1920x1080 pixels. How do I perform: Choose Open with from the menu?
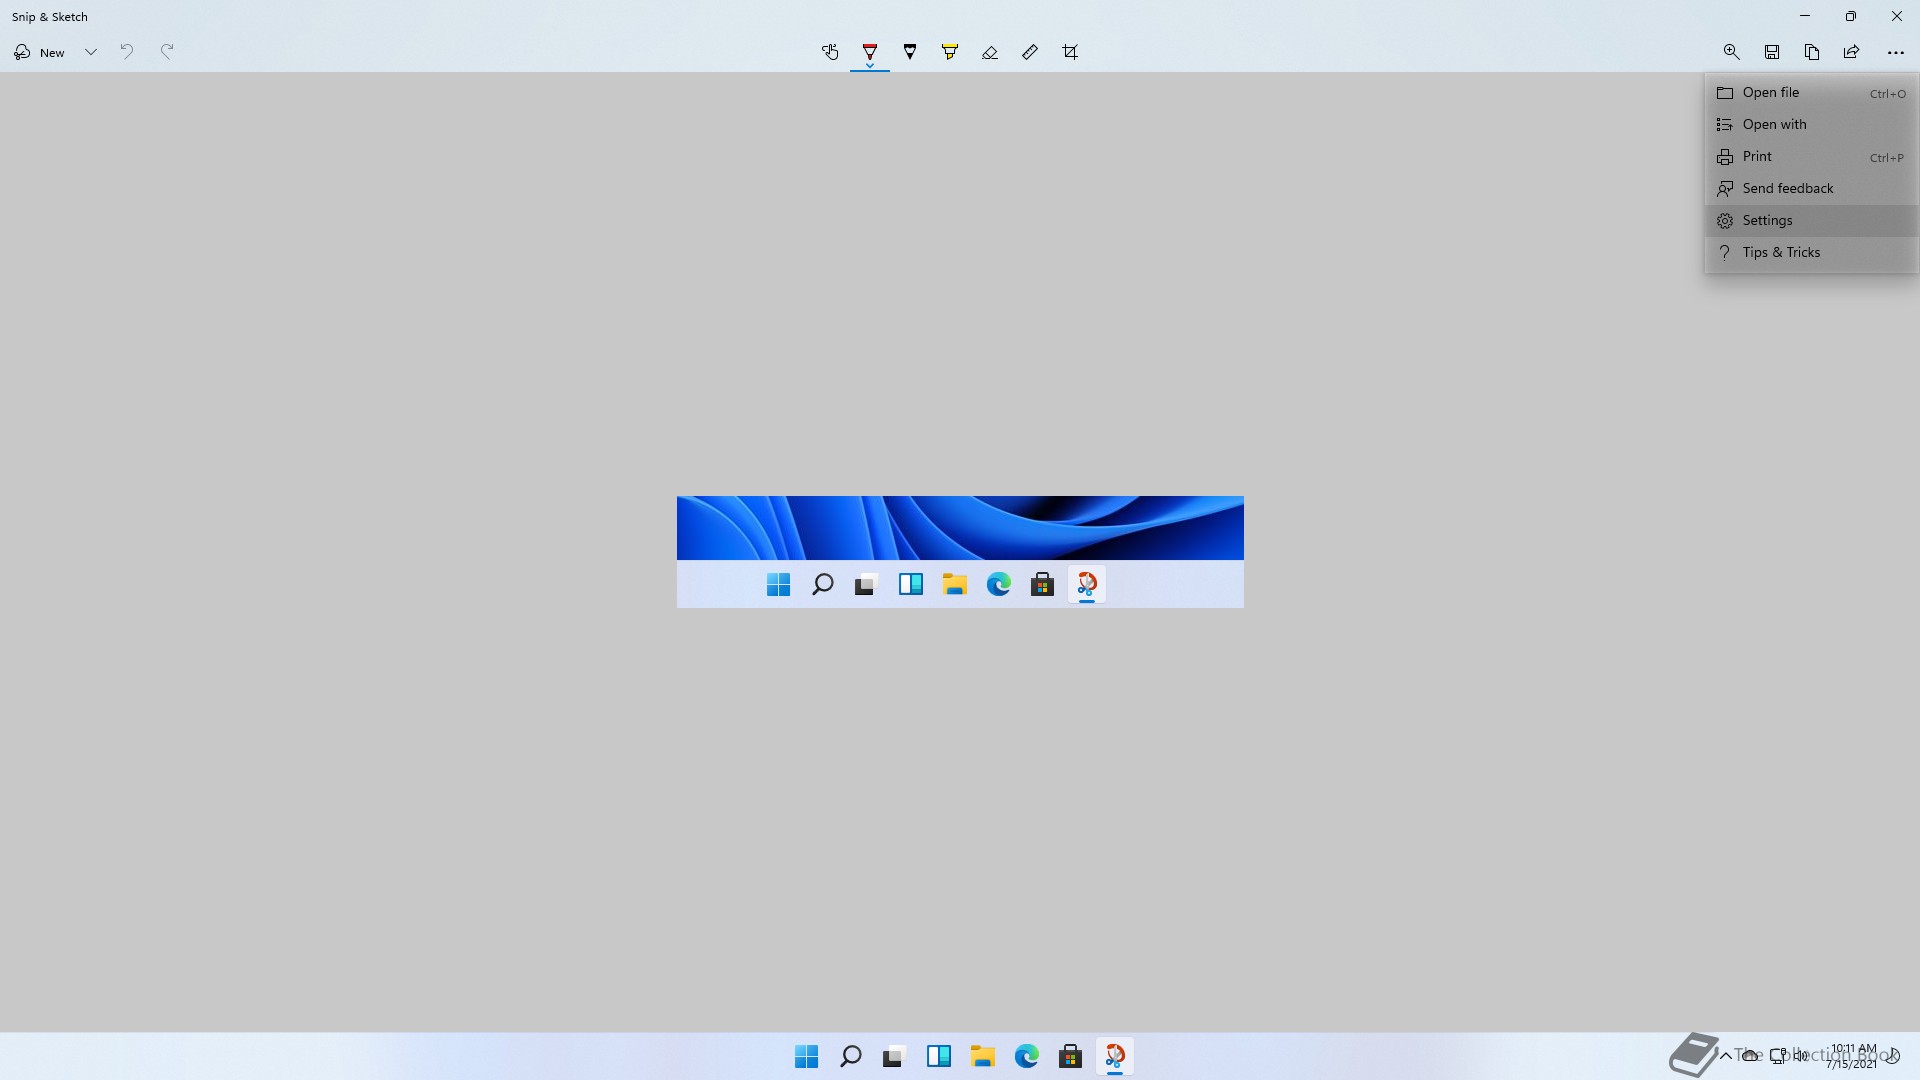coord(1811,125)
